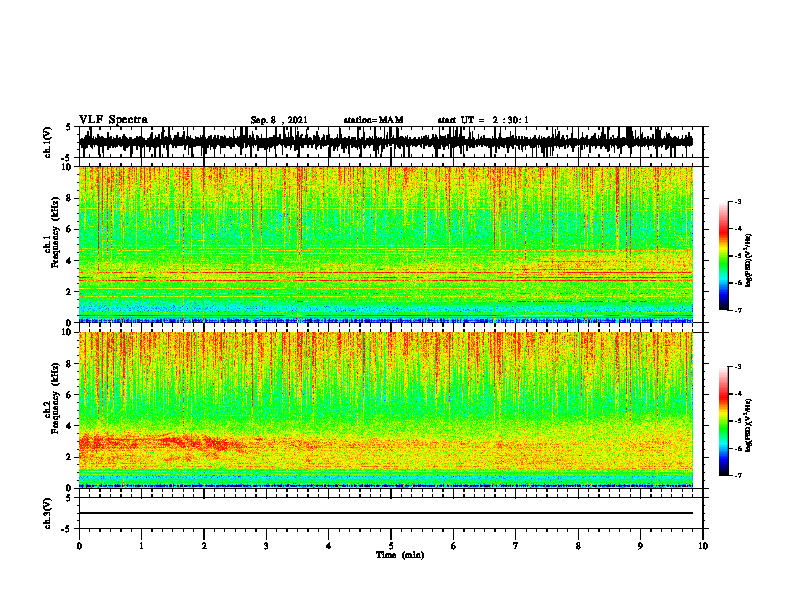792x612 pixels.
Task: Select the "ch.3(V)" axis label
Action: [x=47, y=513]
